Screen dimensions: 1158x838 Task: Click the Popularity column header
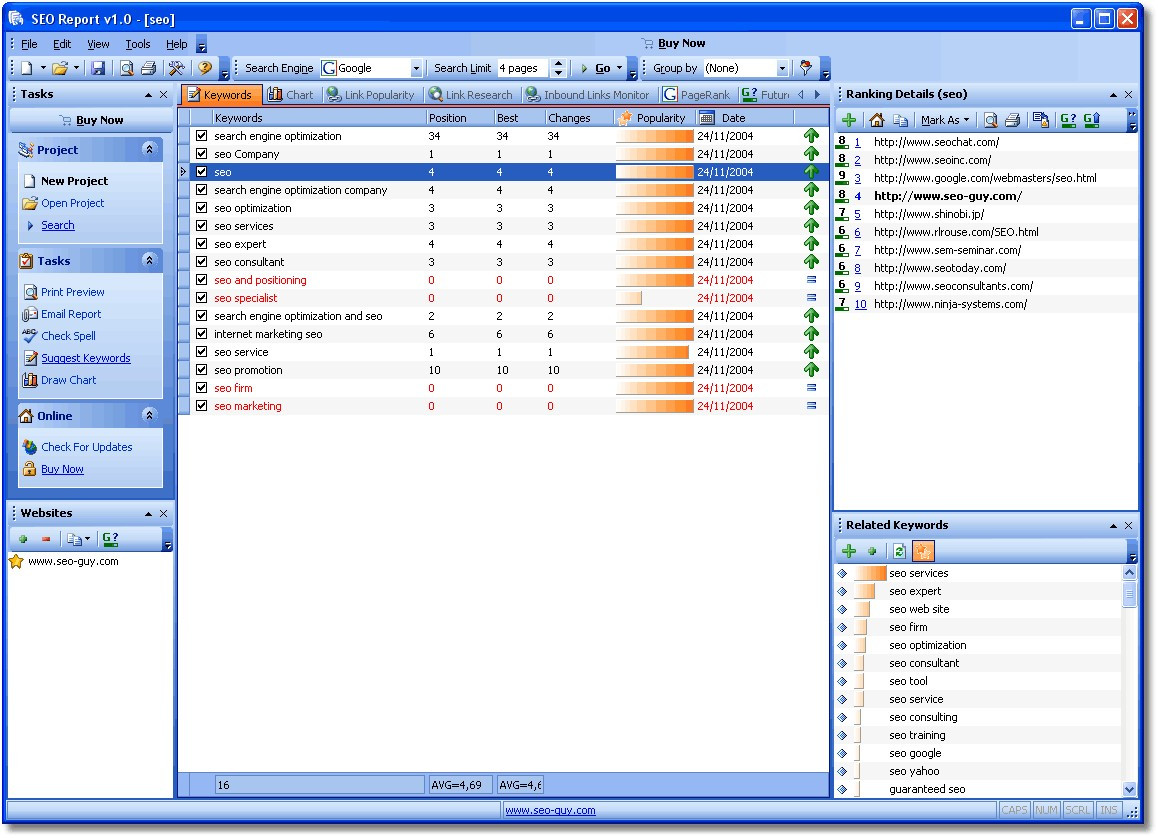pos(654,118)
